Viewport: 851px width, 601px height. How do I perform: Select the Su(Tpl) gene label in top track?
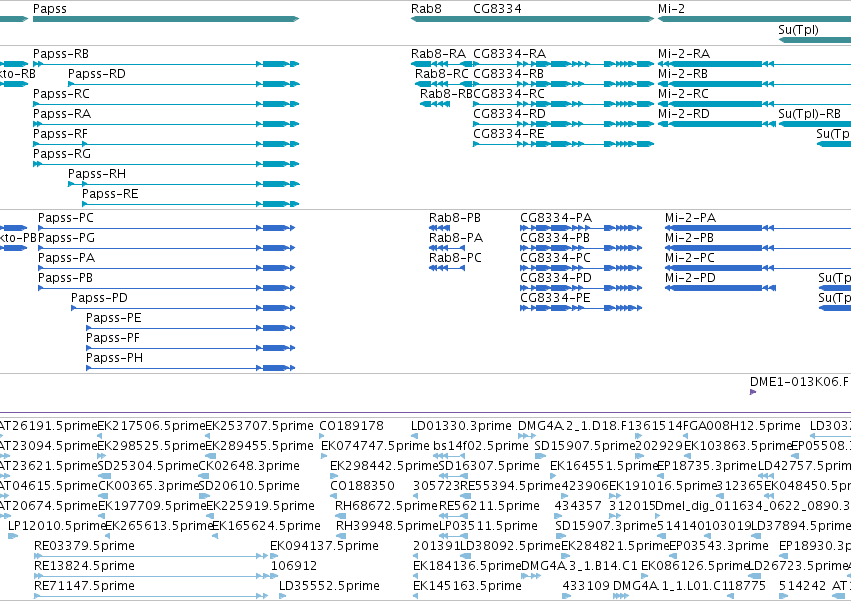coord(798,29)
